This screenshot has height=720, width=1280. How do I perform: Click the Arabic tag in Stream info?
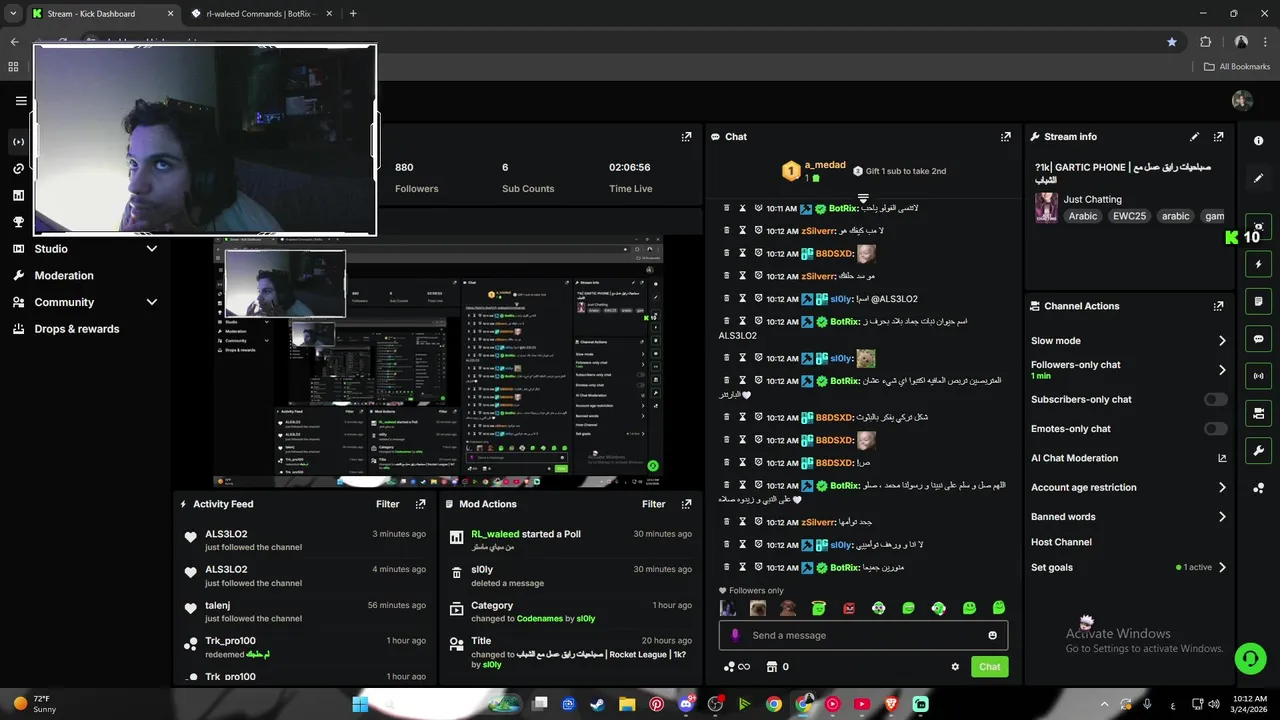click(1082, 216)
